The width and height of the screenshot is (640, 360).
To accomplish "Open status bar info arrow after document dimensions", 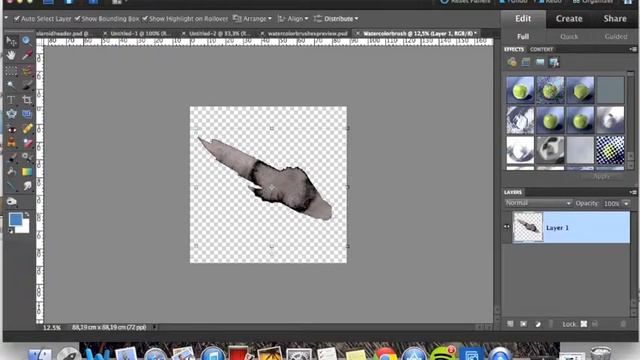I will 155,327.
